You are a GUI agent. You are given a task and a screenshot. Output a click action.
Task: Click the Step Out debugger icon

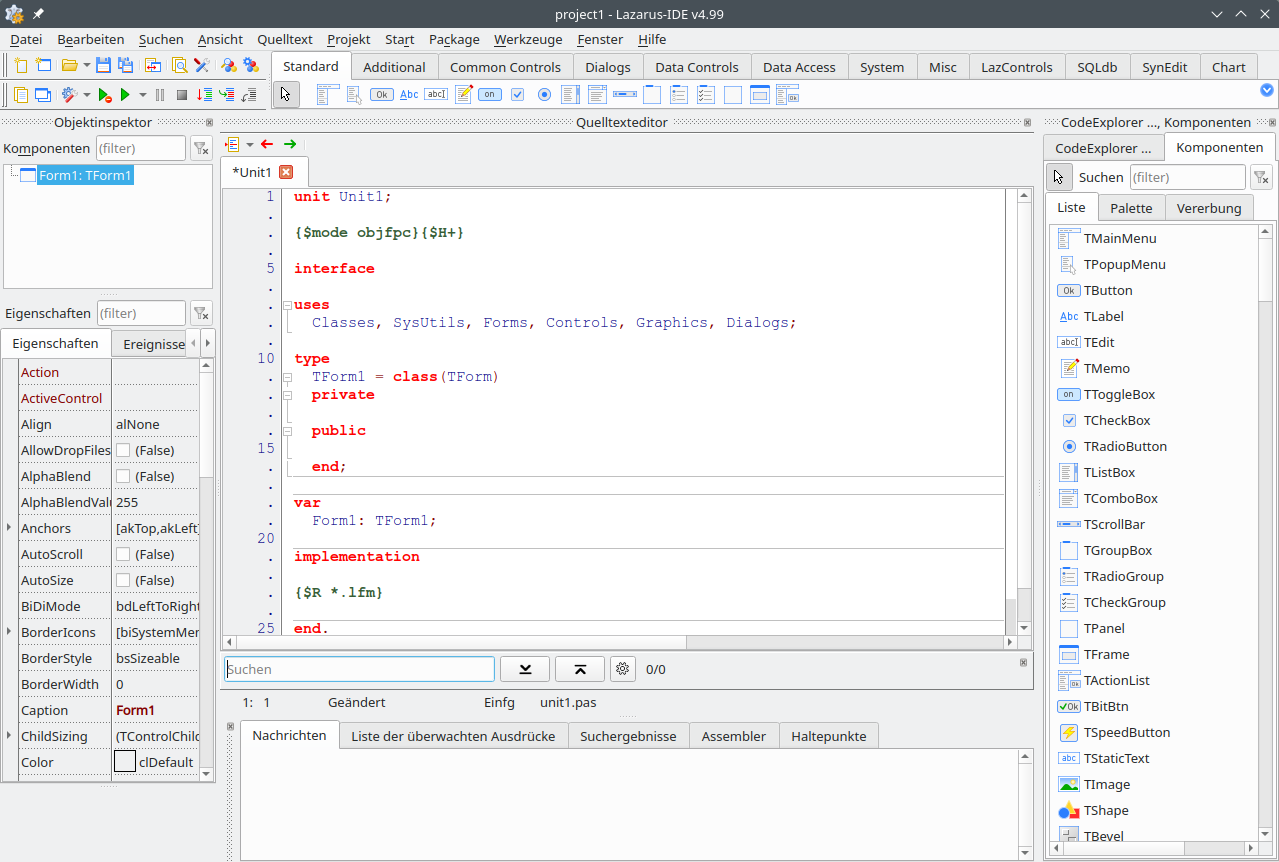(250, 95)
